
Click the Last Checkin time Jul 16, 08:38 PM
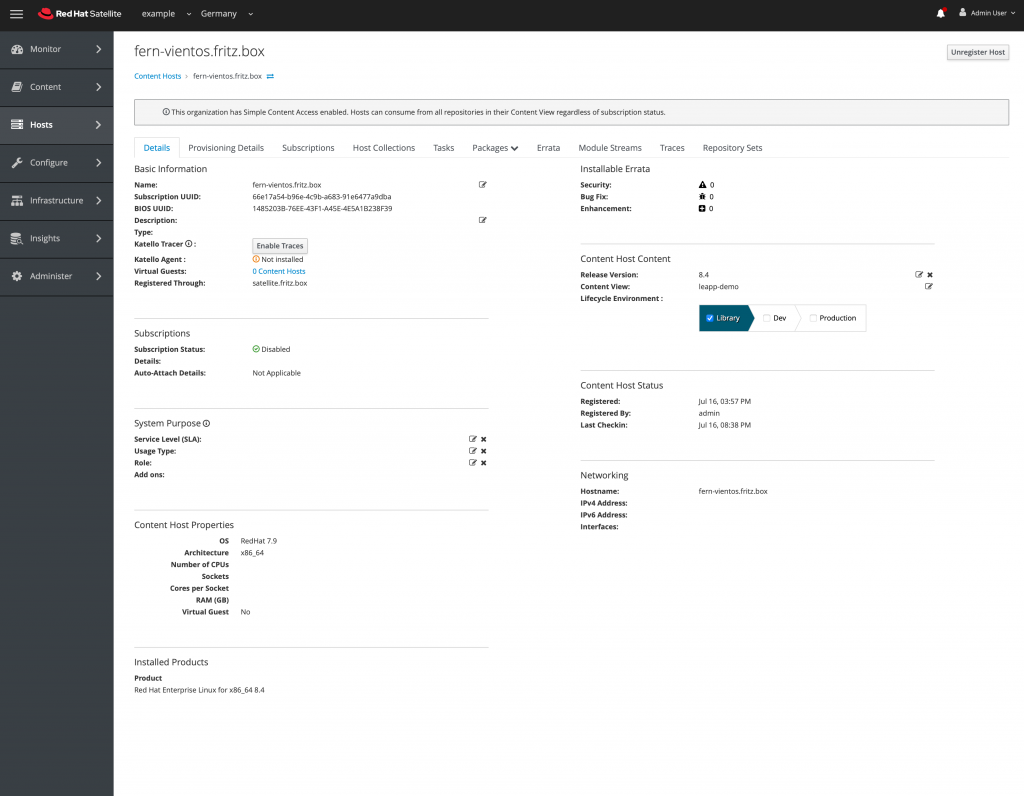tap(724, 425)
